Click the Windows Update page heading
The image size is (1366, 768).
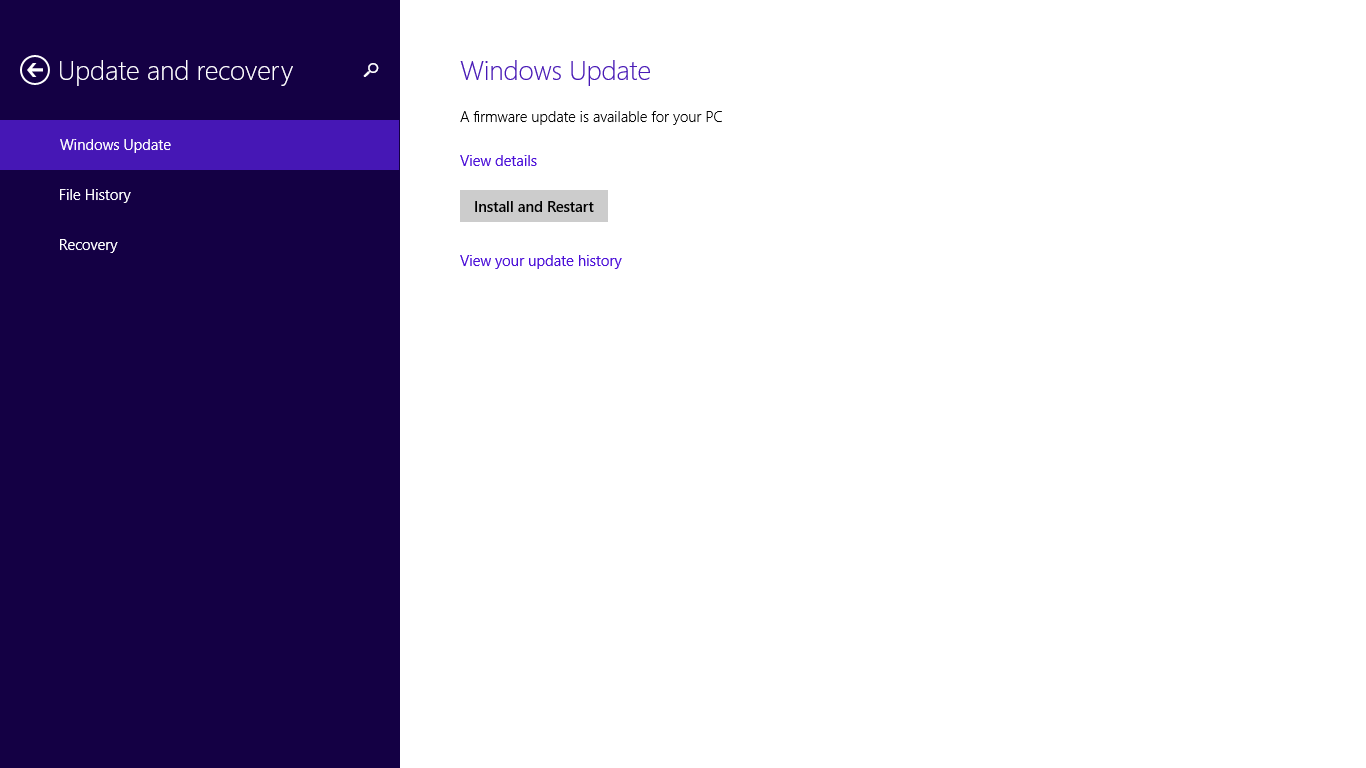(555, 71)
